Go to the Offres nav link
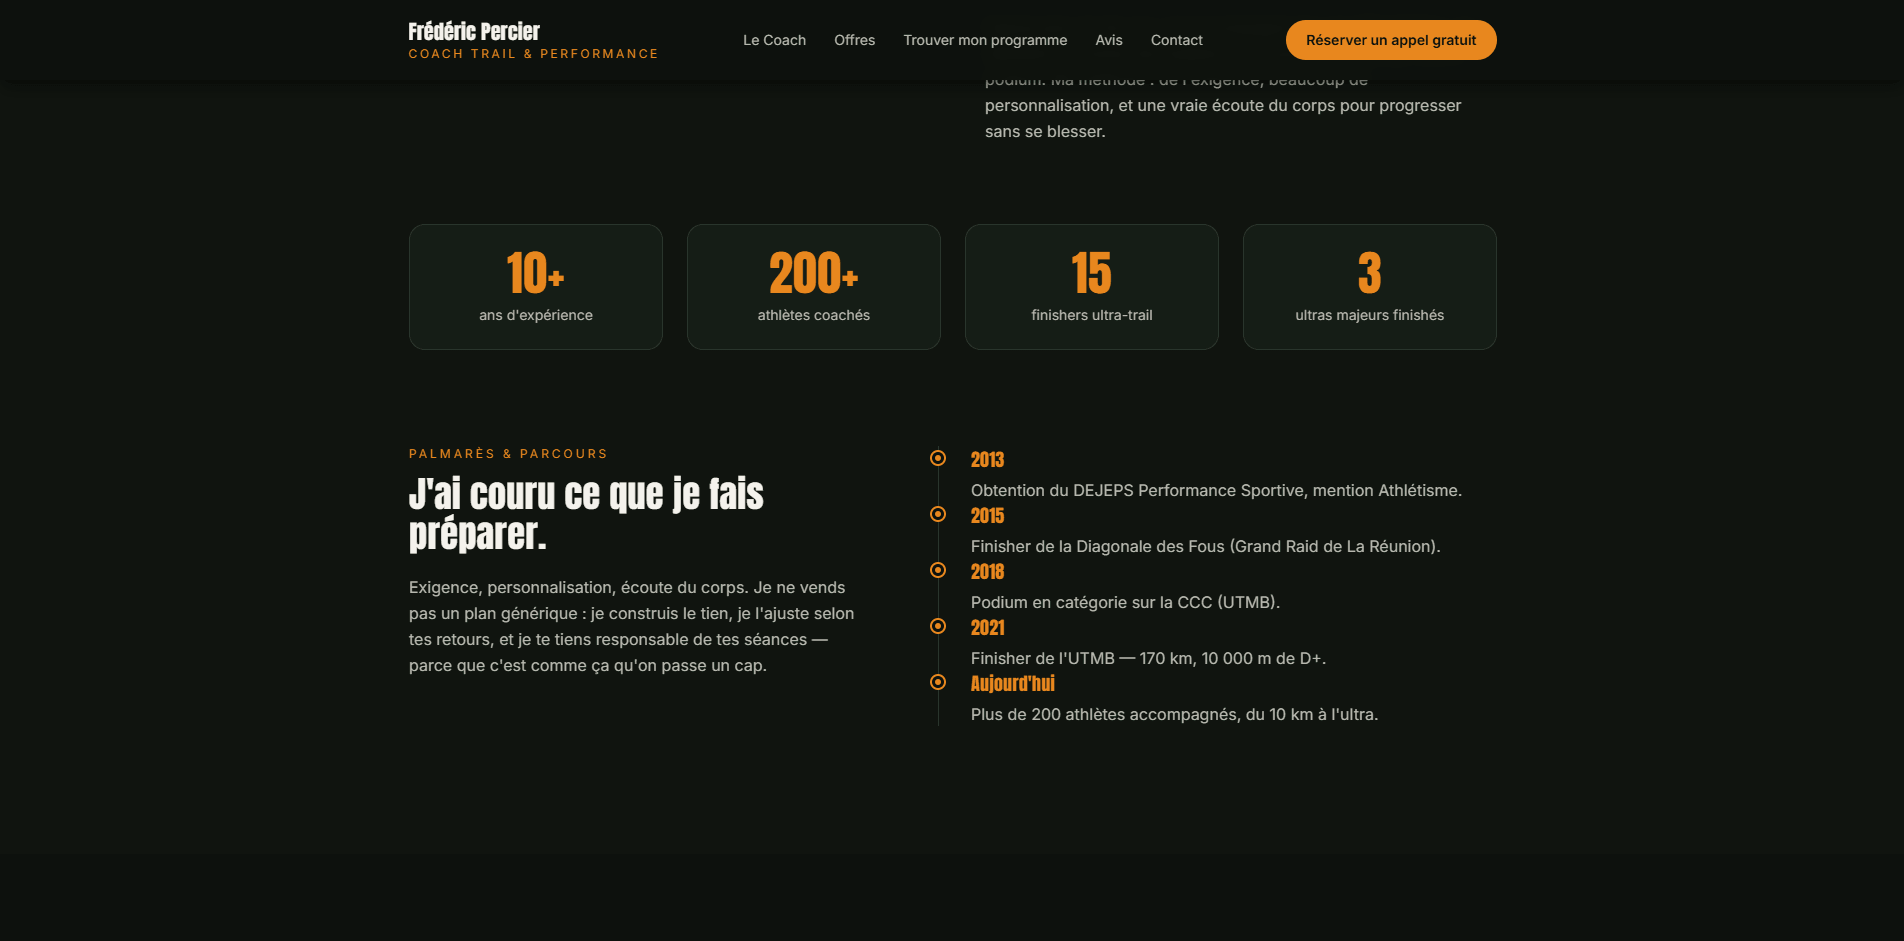Image resolution: width=1904 pixels, height=941 pixels. [855, 40]
